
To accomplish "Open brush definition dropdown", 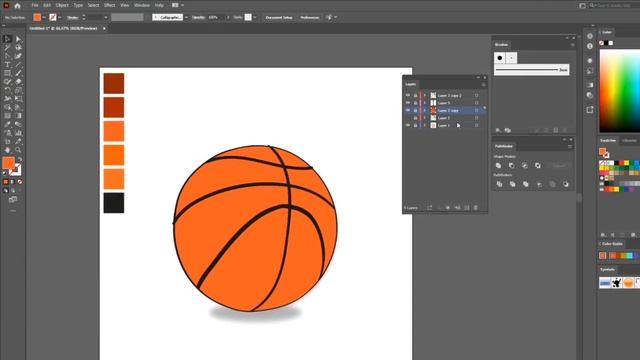I will click(x=186, y=17).
